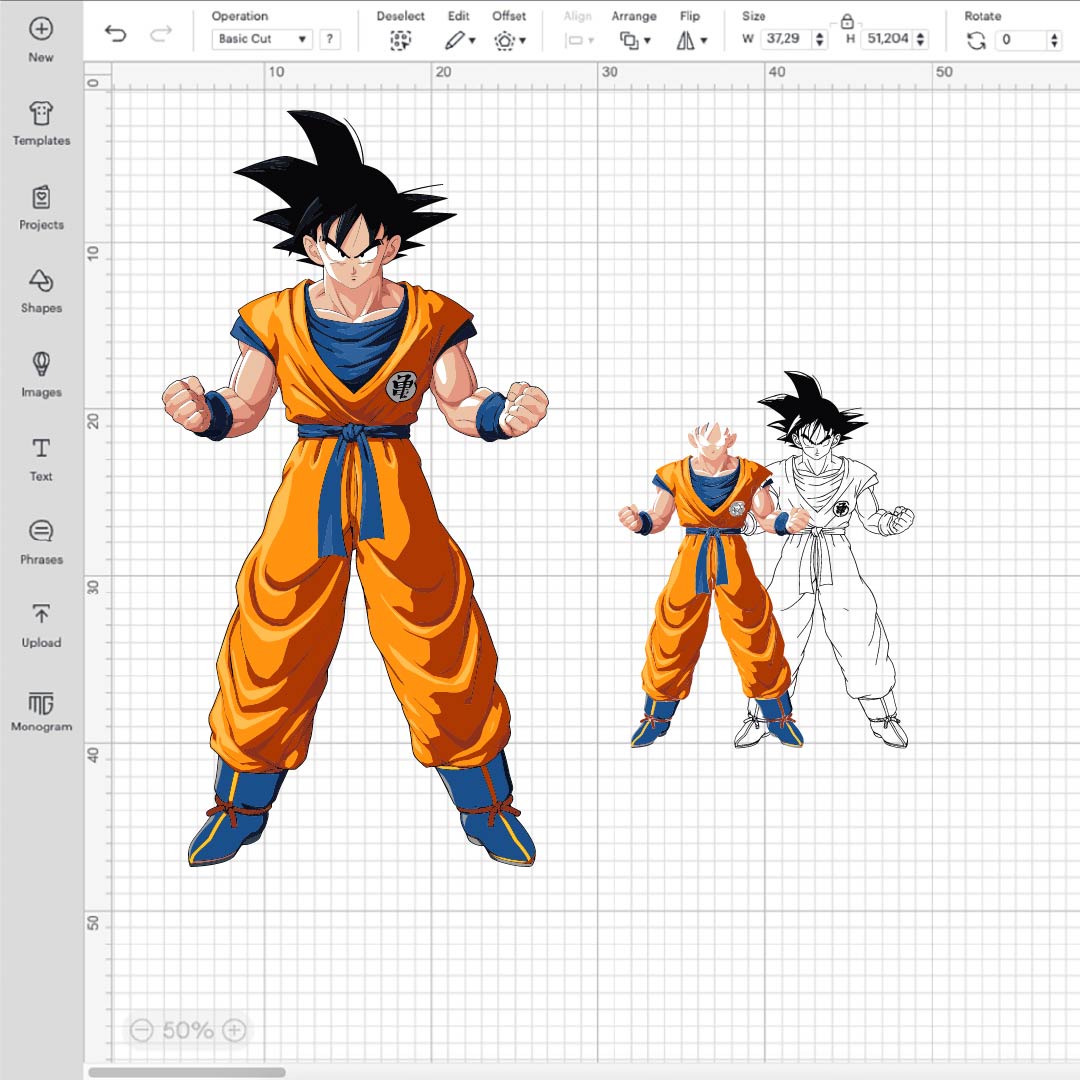
Task: Add Text to the canvas
Action: [x=41, y=459]
